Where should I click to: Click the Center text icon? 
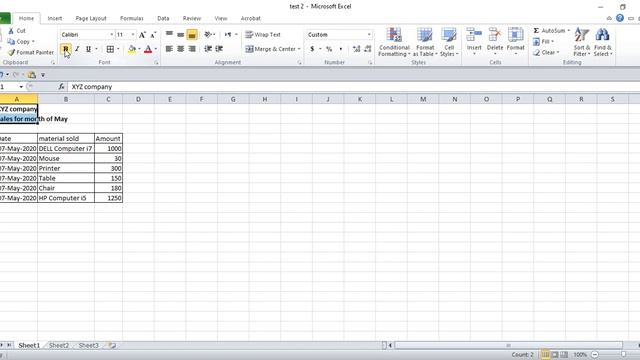(180, 49)
